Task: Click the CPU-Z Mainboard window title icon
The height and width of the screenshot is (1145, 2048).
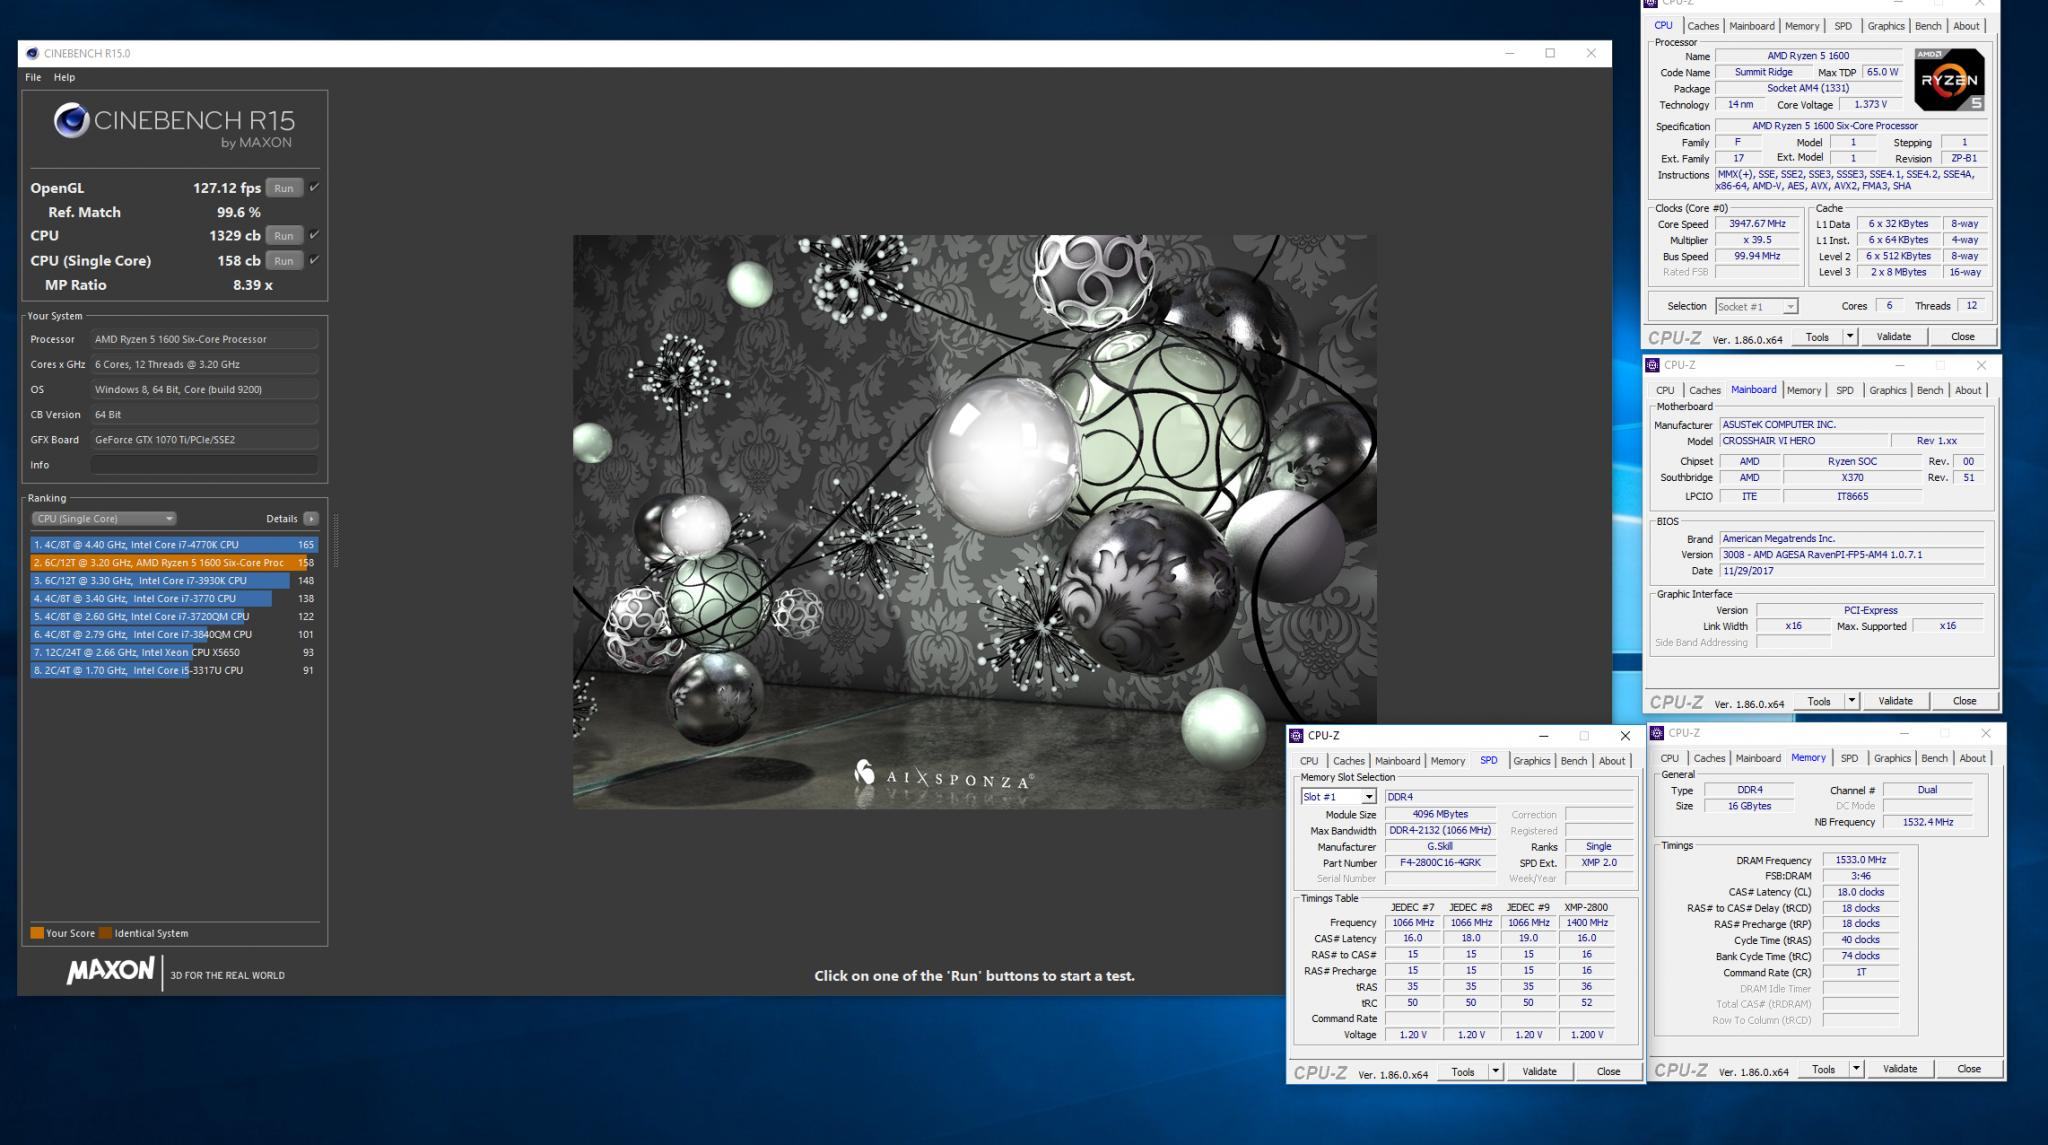Action: pos(1652,365)
